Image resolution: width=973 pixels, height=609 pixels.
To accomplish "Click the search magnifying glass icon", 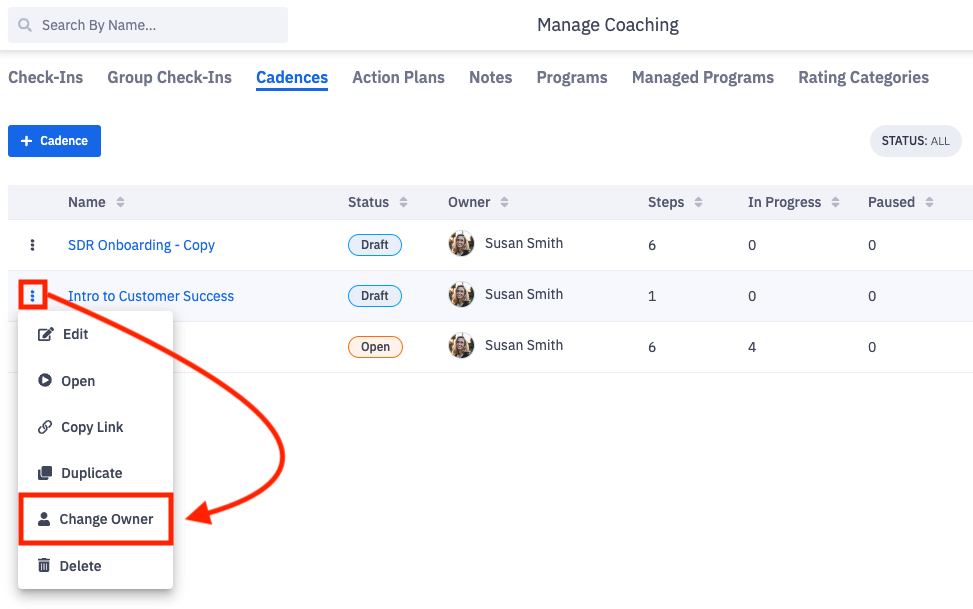I will point(24,24).
